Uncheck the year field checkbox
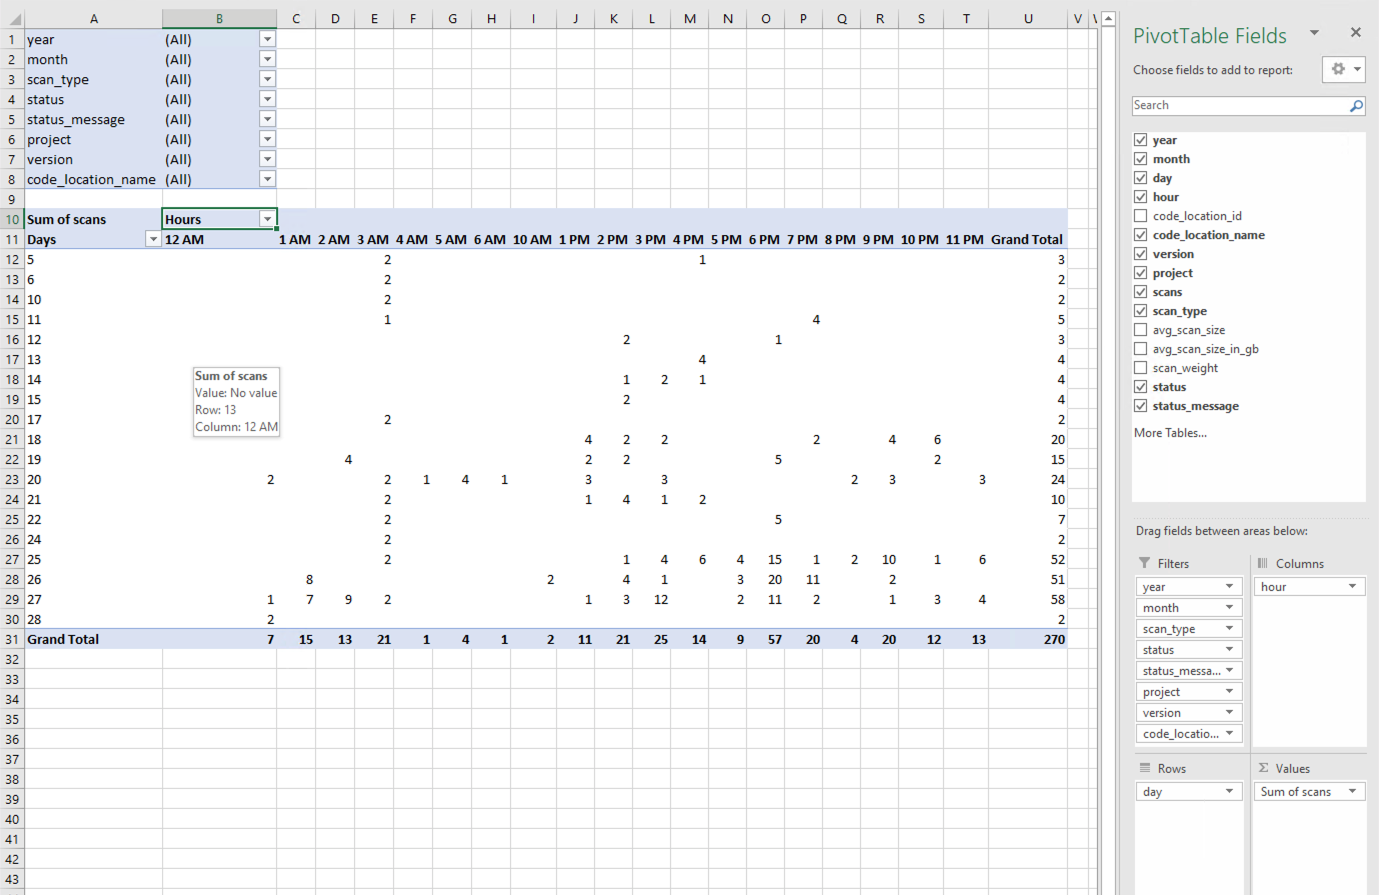The height and width of the screenshot is (895, 1379). click(1140, 140)
